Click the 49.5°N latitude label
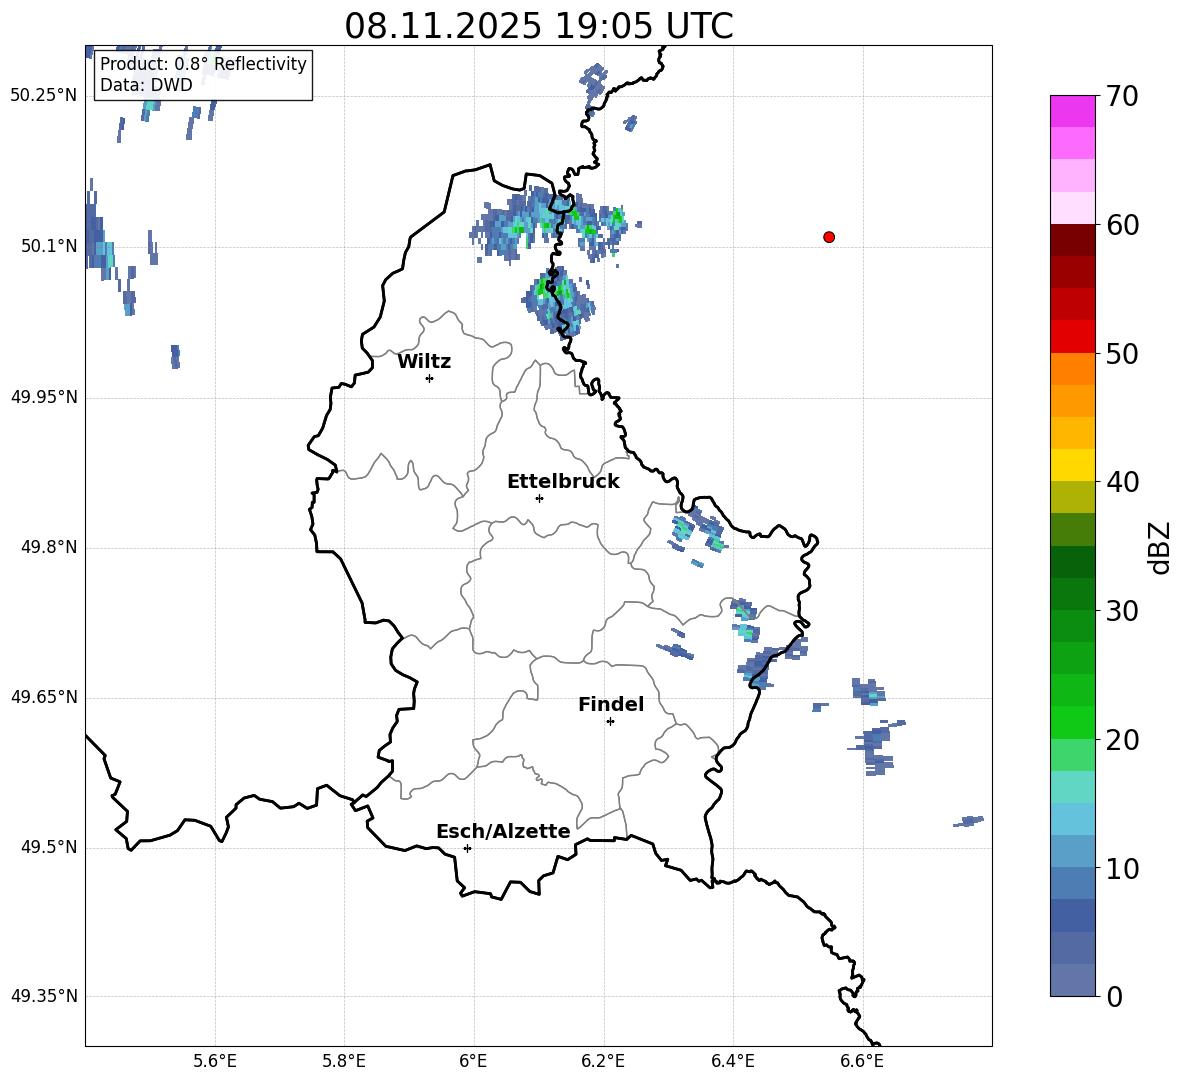 (x=49, y=847)
